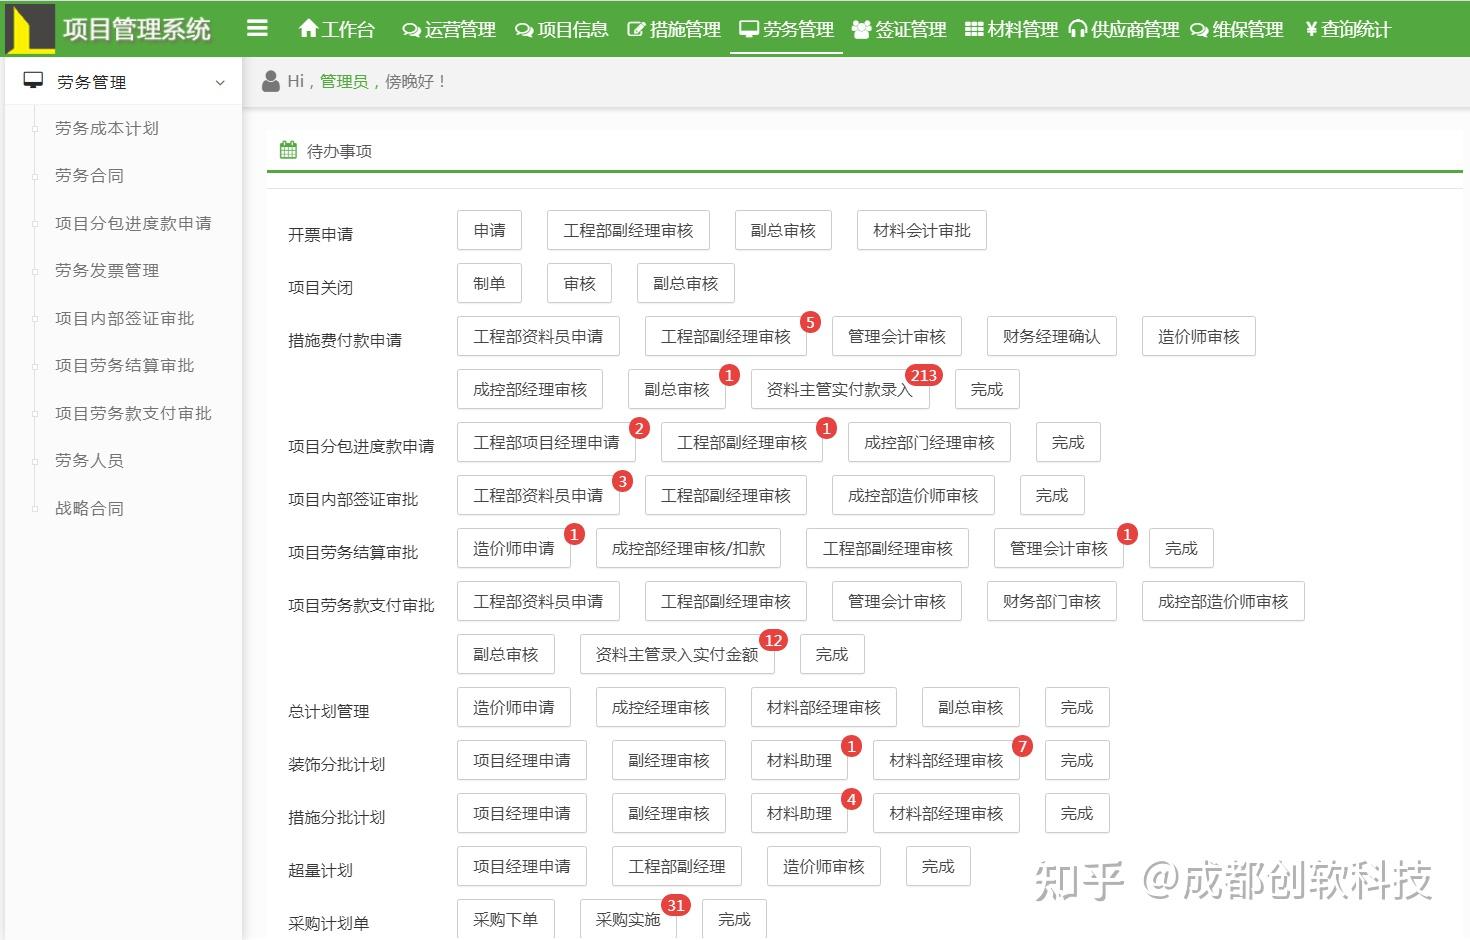Image resolution: width=1470 pixels, height=940 pixels.
Task: Click 造价师申请 in 项目劳务结算审批 row
Action: tap(514, 548)
